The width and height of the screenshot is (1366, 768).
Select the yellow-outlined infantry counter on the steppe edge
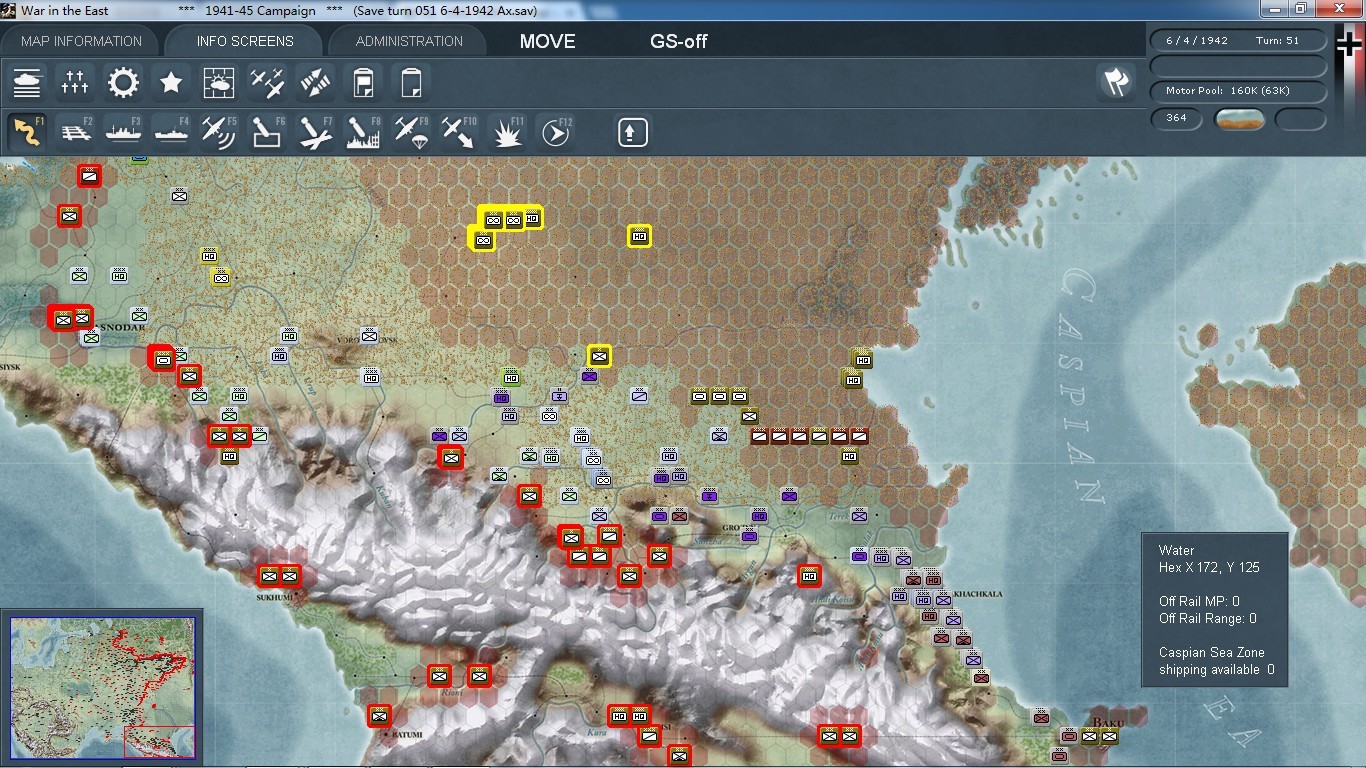[599, 356]
